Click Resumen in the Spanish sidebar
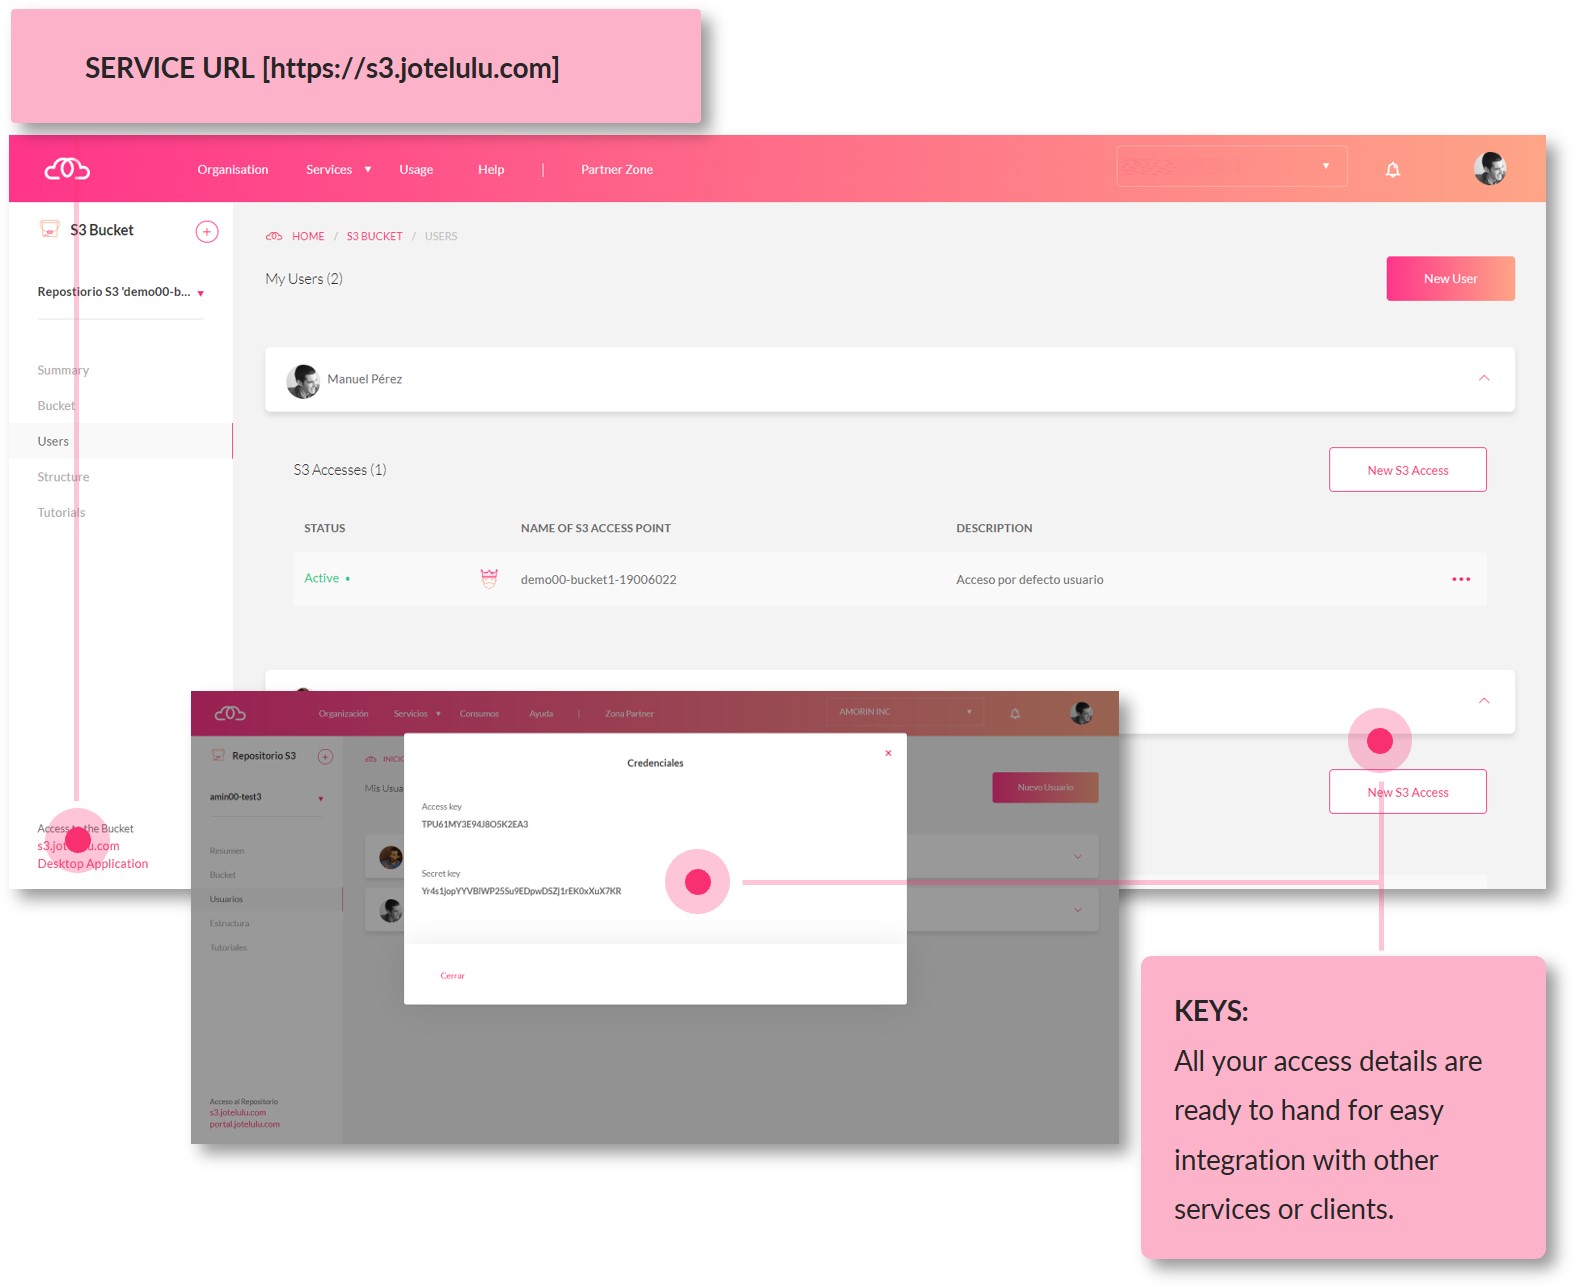The height and width of the screenshot is (1288, 1575). [x=226, y=851]
